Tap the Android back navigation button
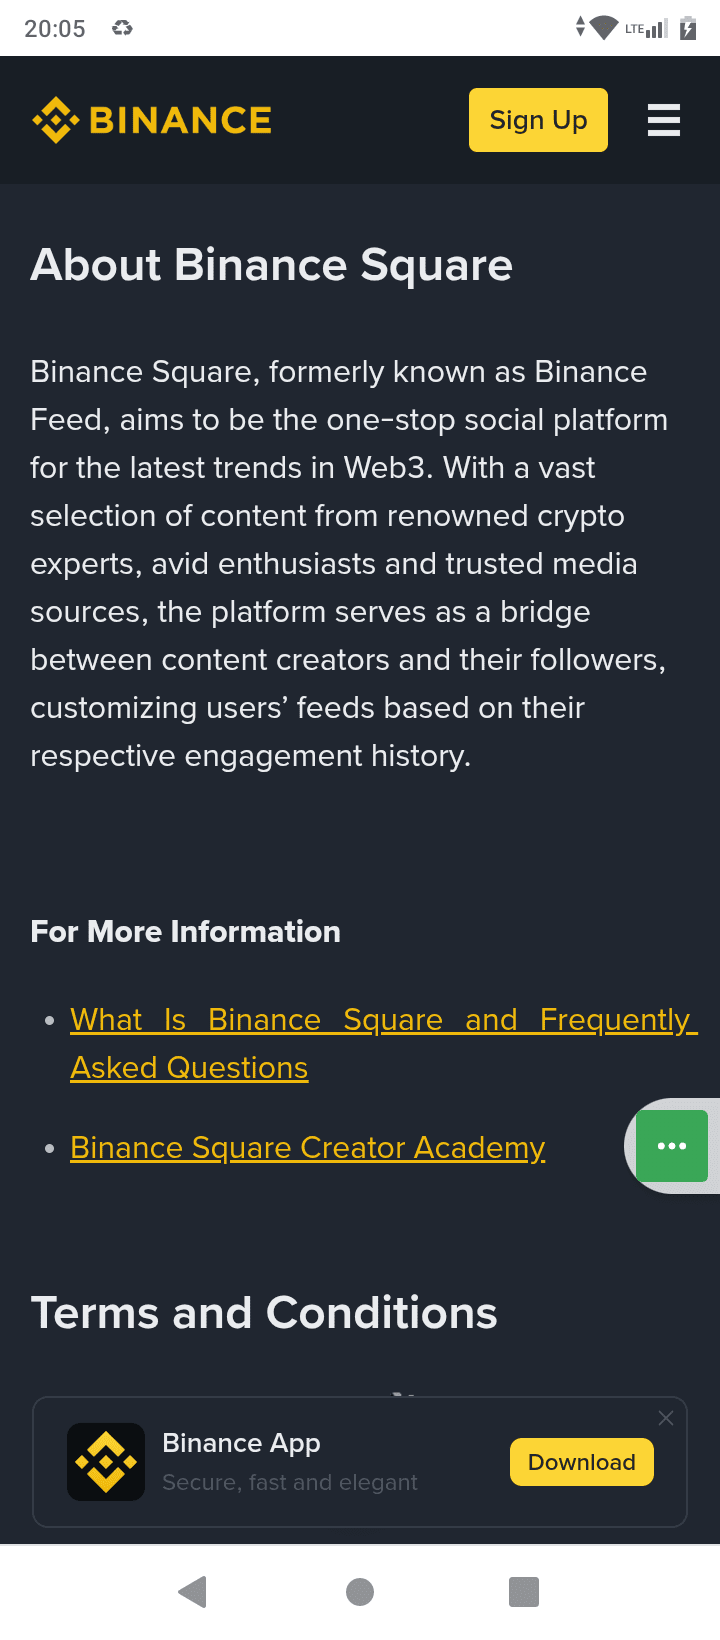This screenshot has width=720, height=1640. click(192, 1591)
